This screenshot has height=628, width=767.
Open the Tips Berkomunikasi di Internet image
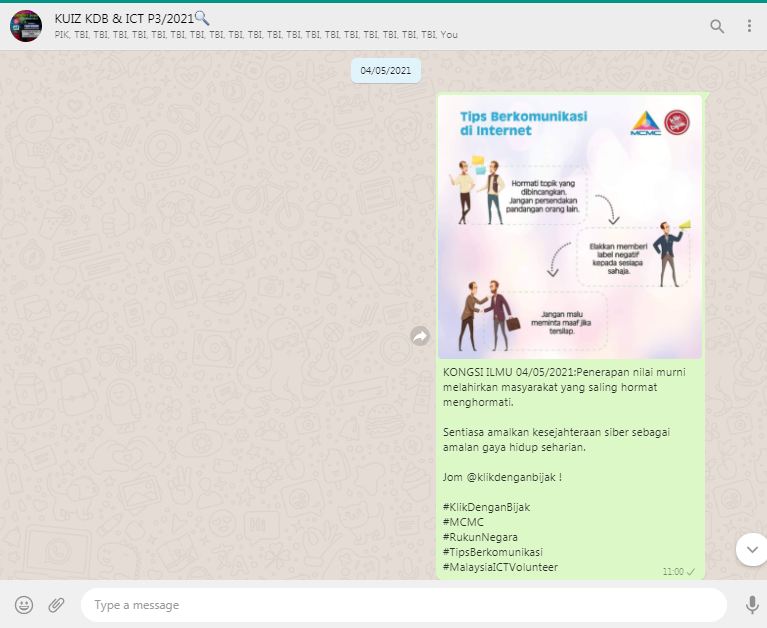570,228
